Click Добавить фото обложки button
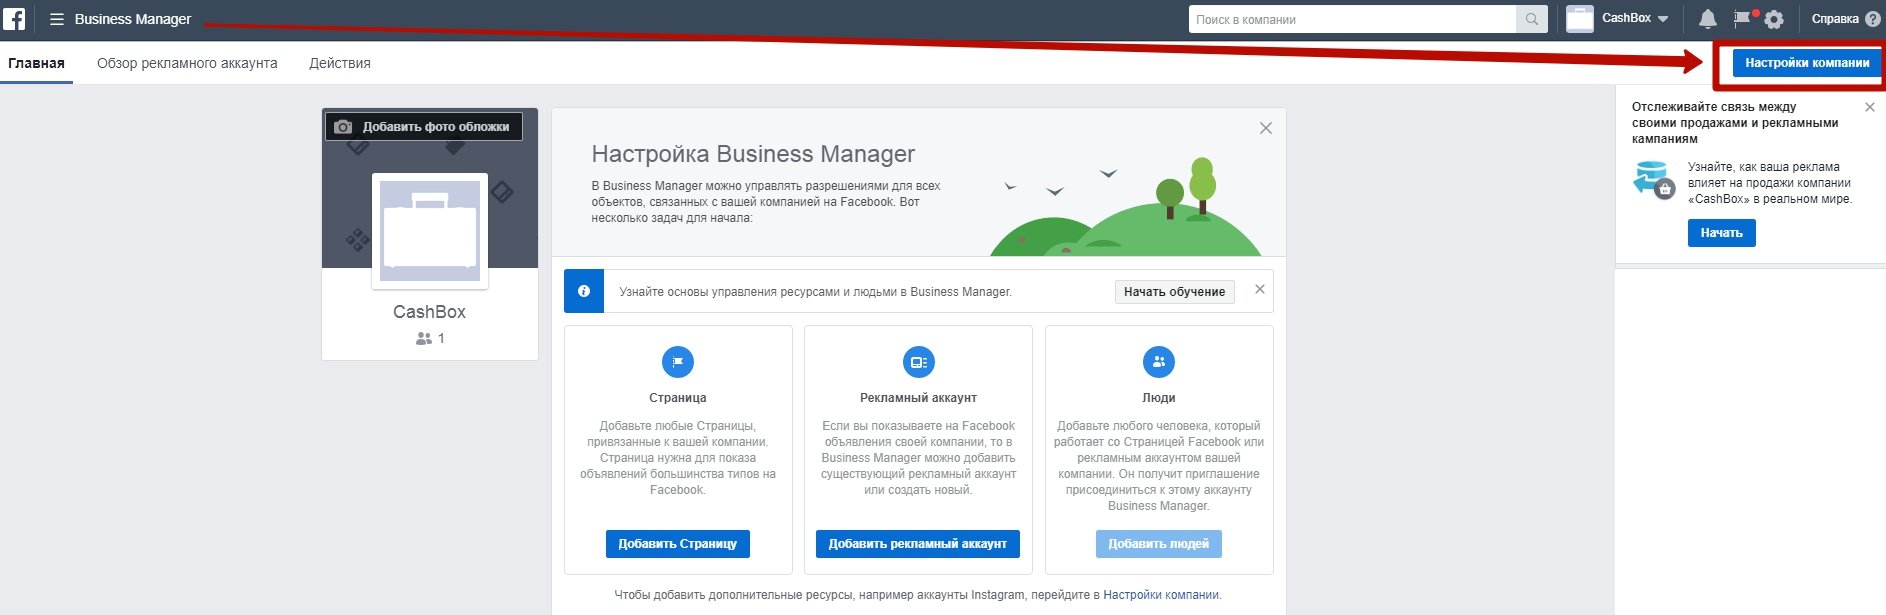The image size is (1886, 615). pyautogui.click(x=424, y=127)
